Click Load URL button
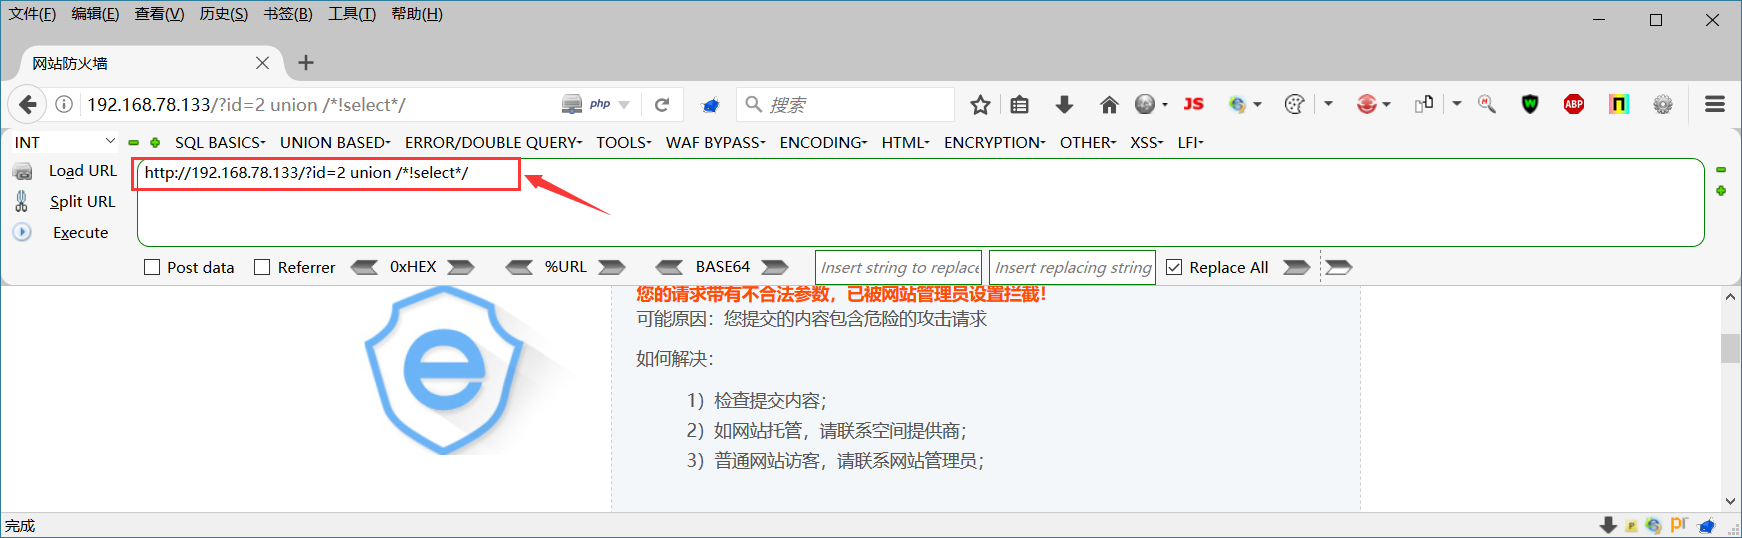Viewport: 1742px width, 538px height. coord(83,171)
